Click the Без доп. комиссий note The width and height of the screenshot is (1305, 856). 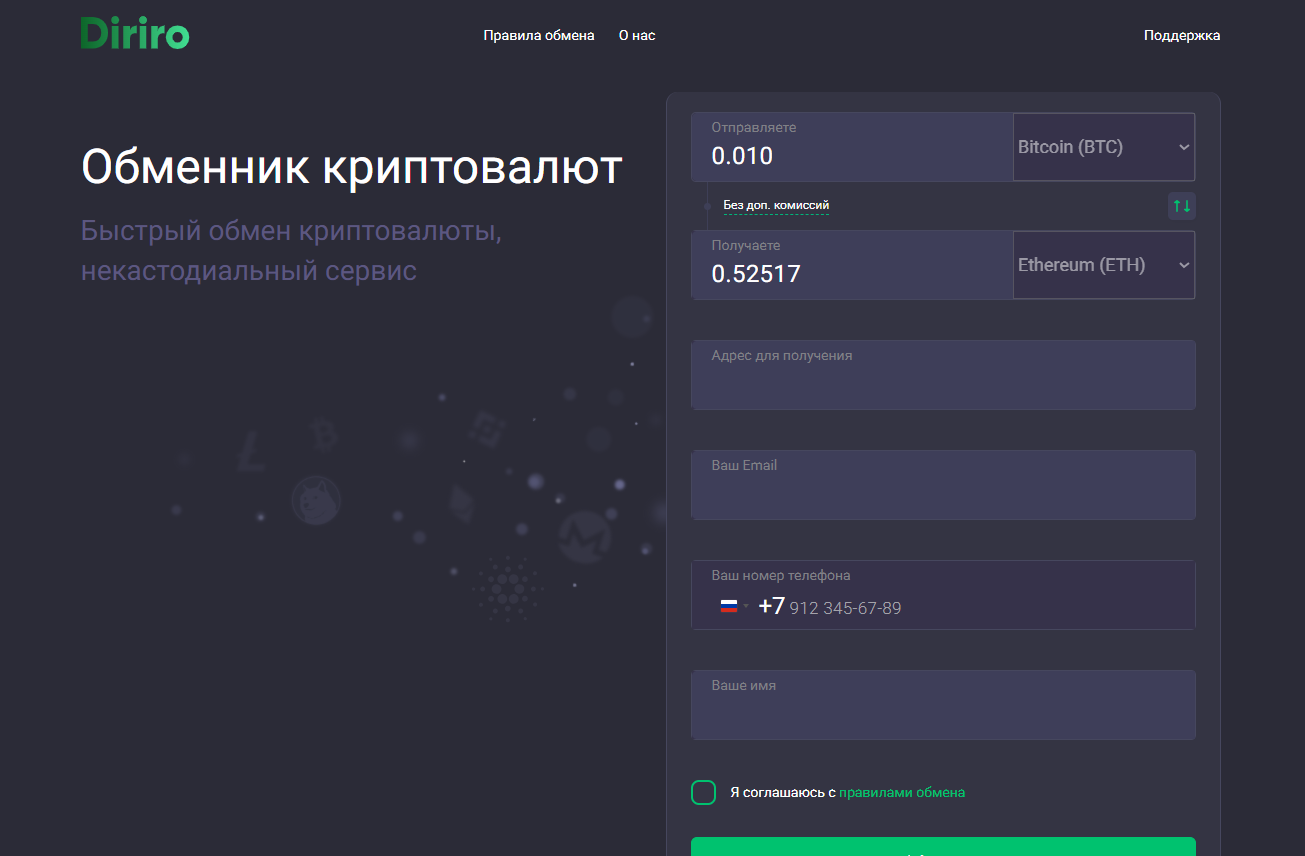[776, 206]
